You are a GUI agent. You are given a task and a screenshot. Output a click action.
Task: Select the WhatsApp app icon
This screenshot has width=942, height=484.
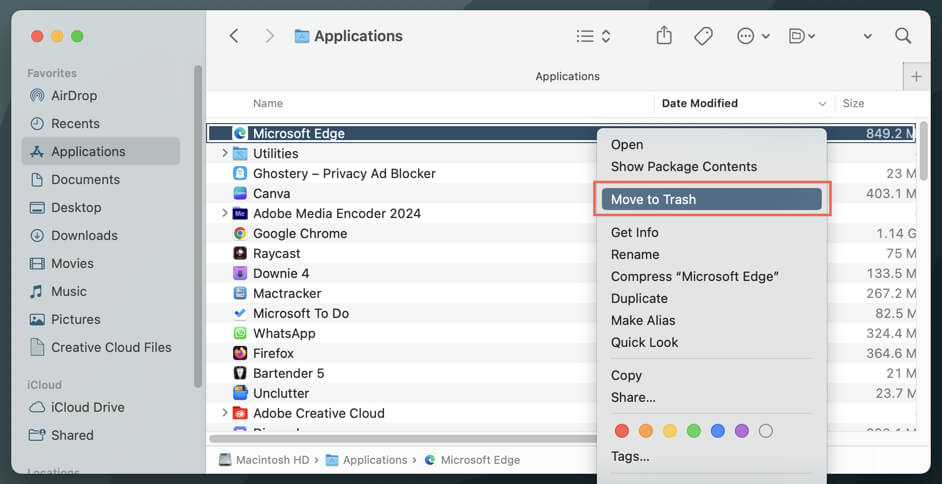pos(240,333)
